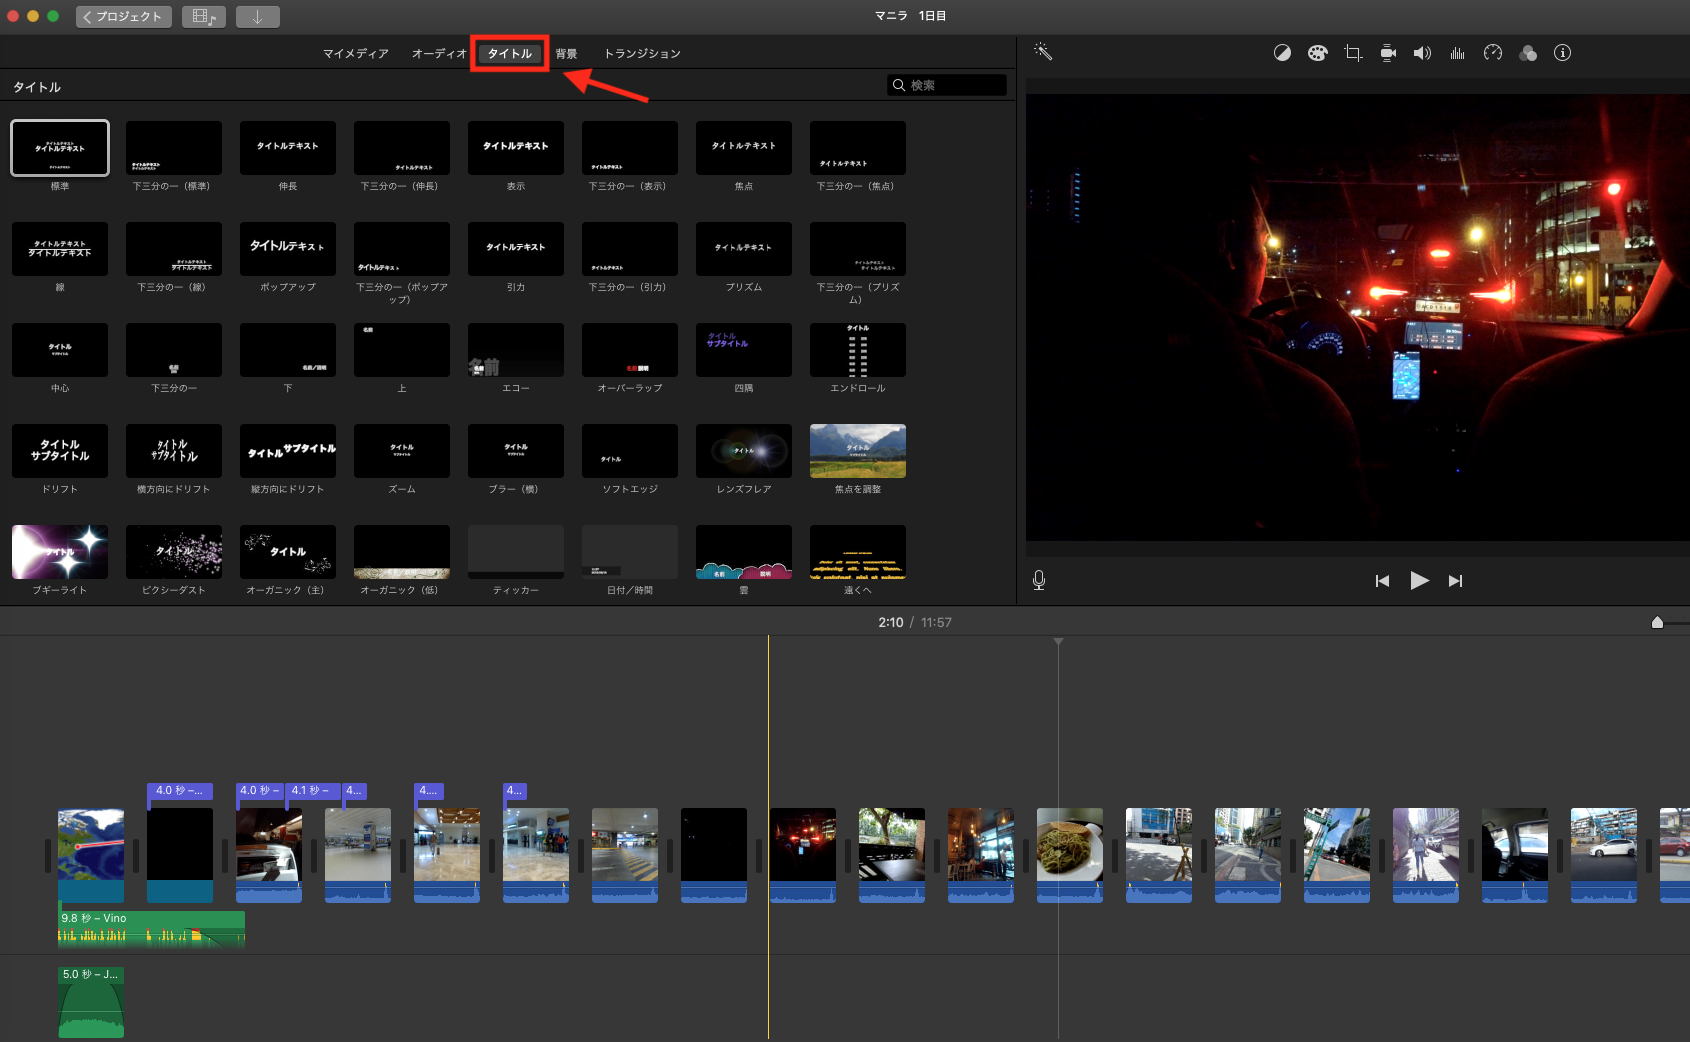
Task: Select the pasta dish clip in timeline
Action: tap(1070, 855)
